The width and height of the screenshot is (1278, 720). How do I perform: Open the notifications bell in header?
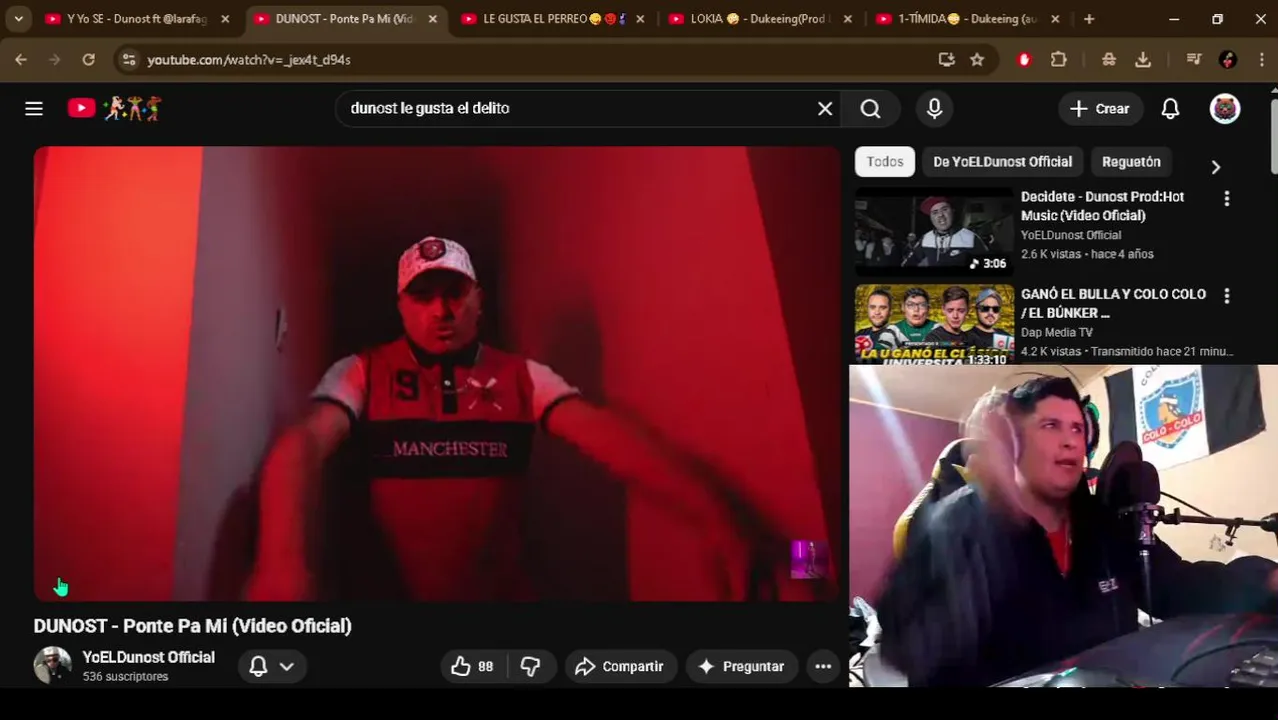pos(1170,108)
